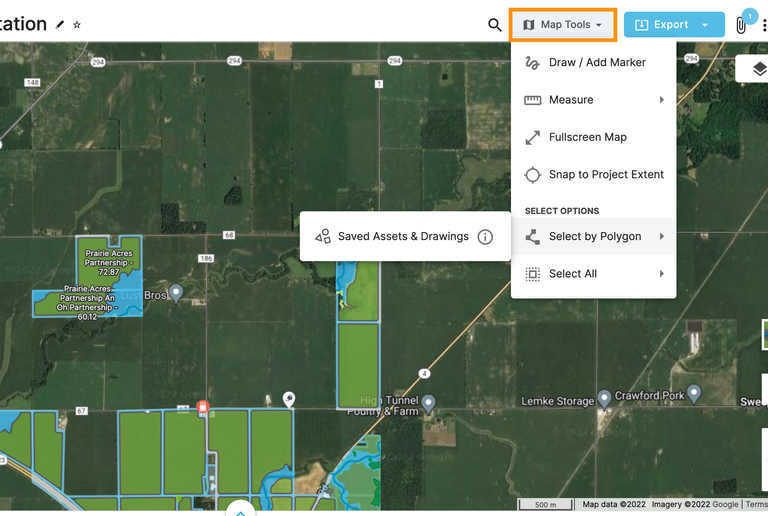Click the Select All dashed-square icon

[532, 274]
